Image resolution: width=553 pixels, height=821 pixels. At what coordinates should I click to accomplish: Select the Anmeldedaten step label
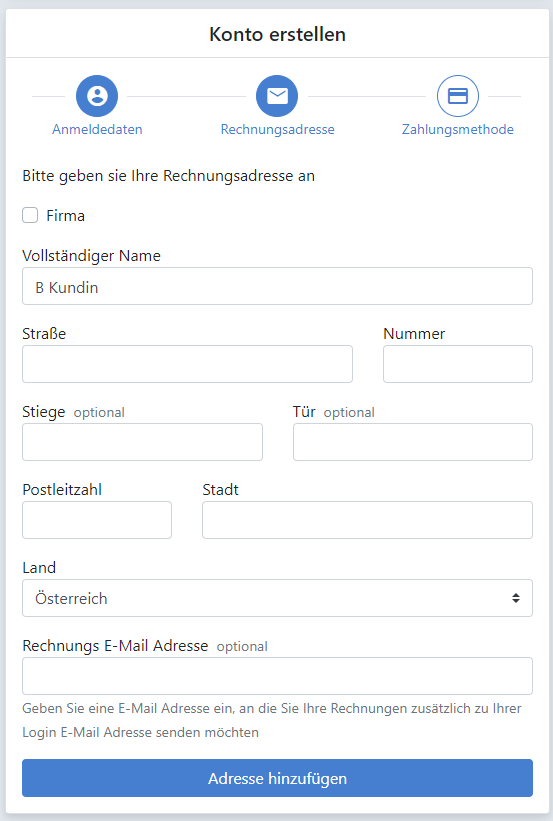point(97,129)
